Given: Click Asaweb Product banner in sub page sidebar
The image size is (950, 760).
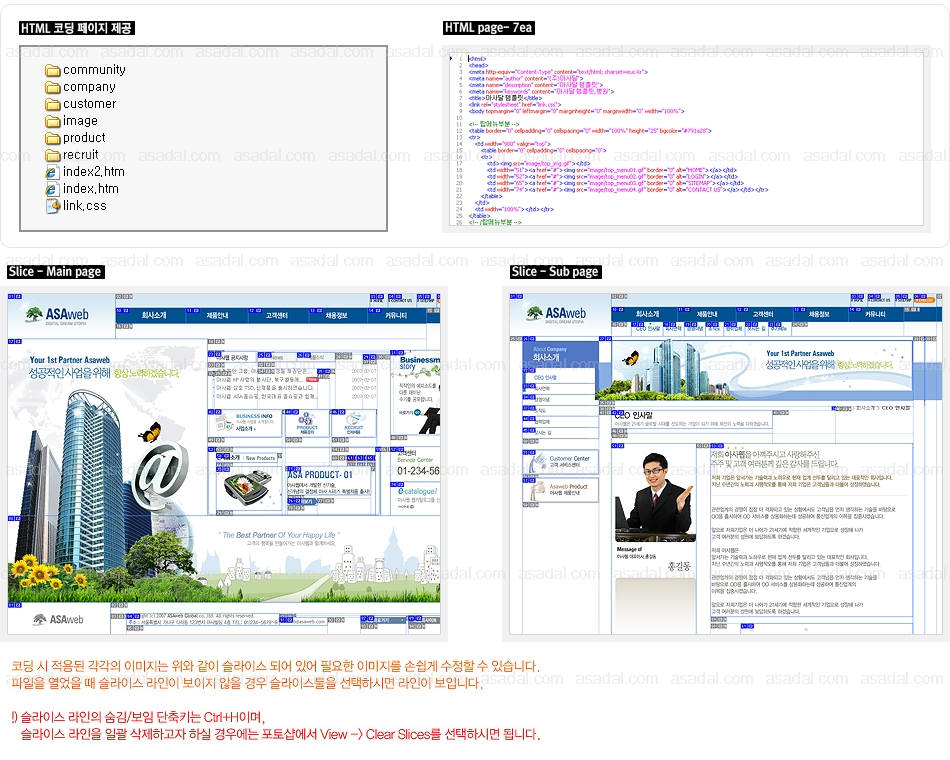Looking at the screenshot, I should [561, 490].
